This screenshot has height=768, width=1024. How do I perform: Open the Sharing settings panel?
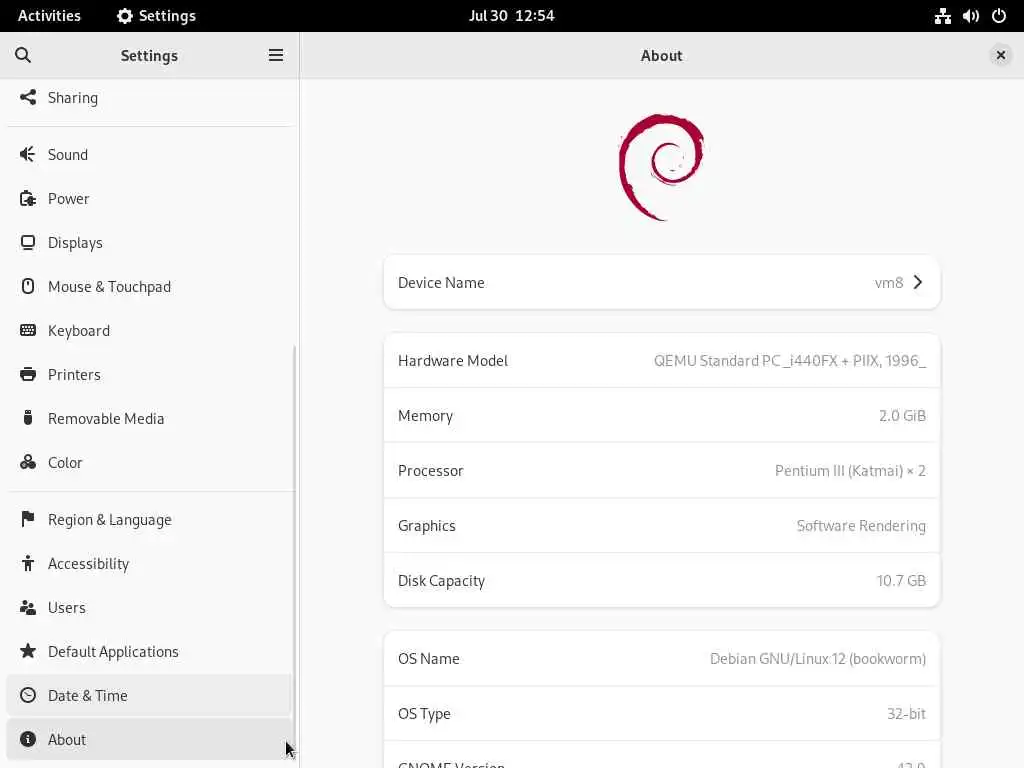pyautogui.click(x=149, y=97)
